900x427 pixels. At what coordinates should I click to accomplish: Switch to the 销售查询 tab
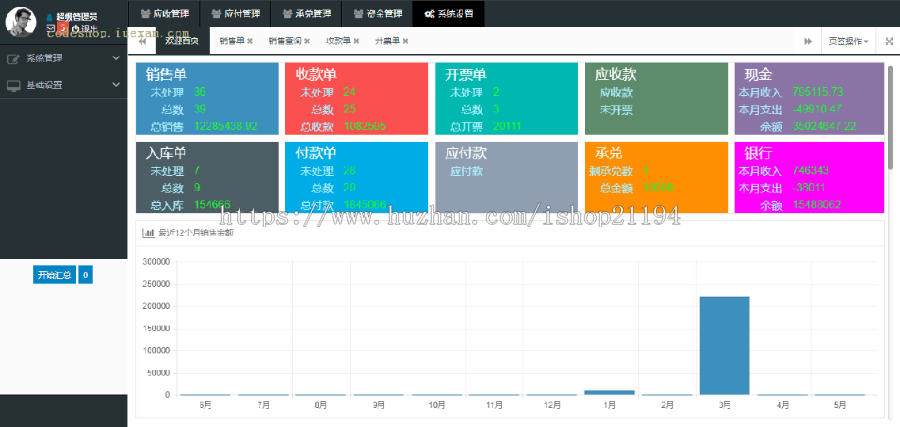click(x=285, y=41)
